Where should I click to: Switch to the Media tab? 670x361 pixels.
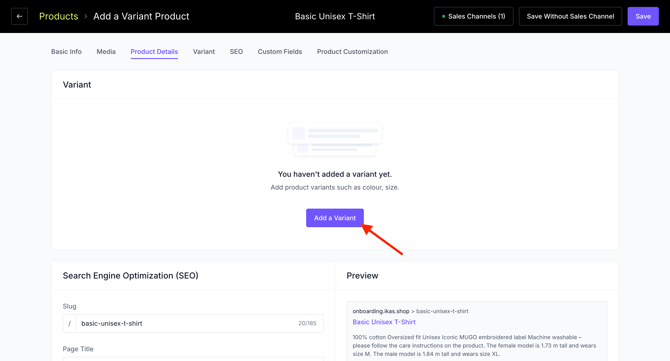[x=106, y=52]
